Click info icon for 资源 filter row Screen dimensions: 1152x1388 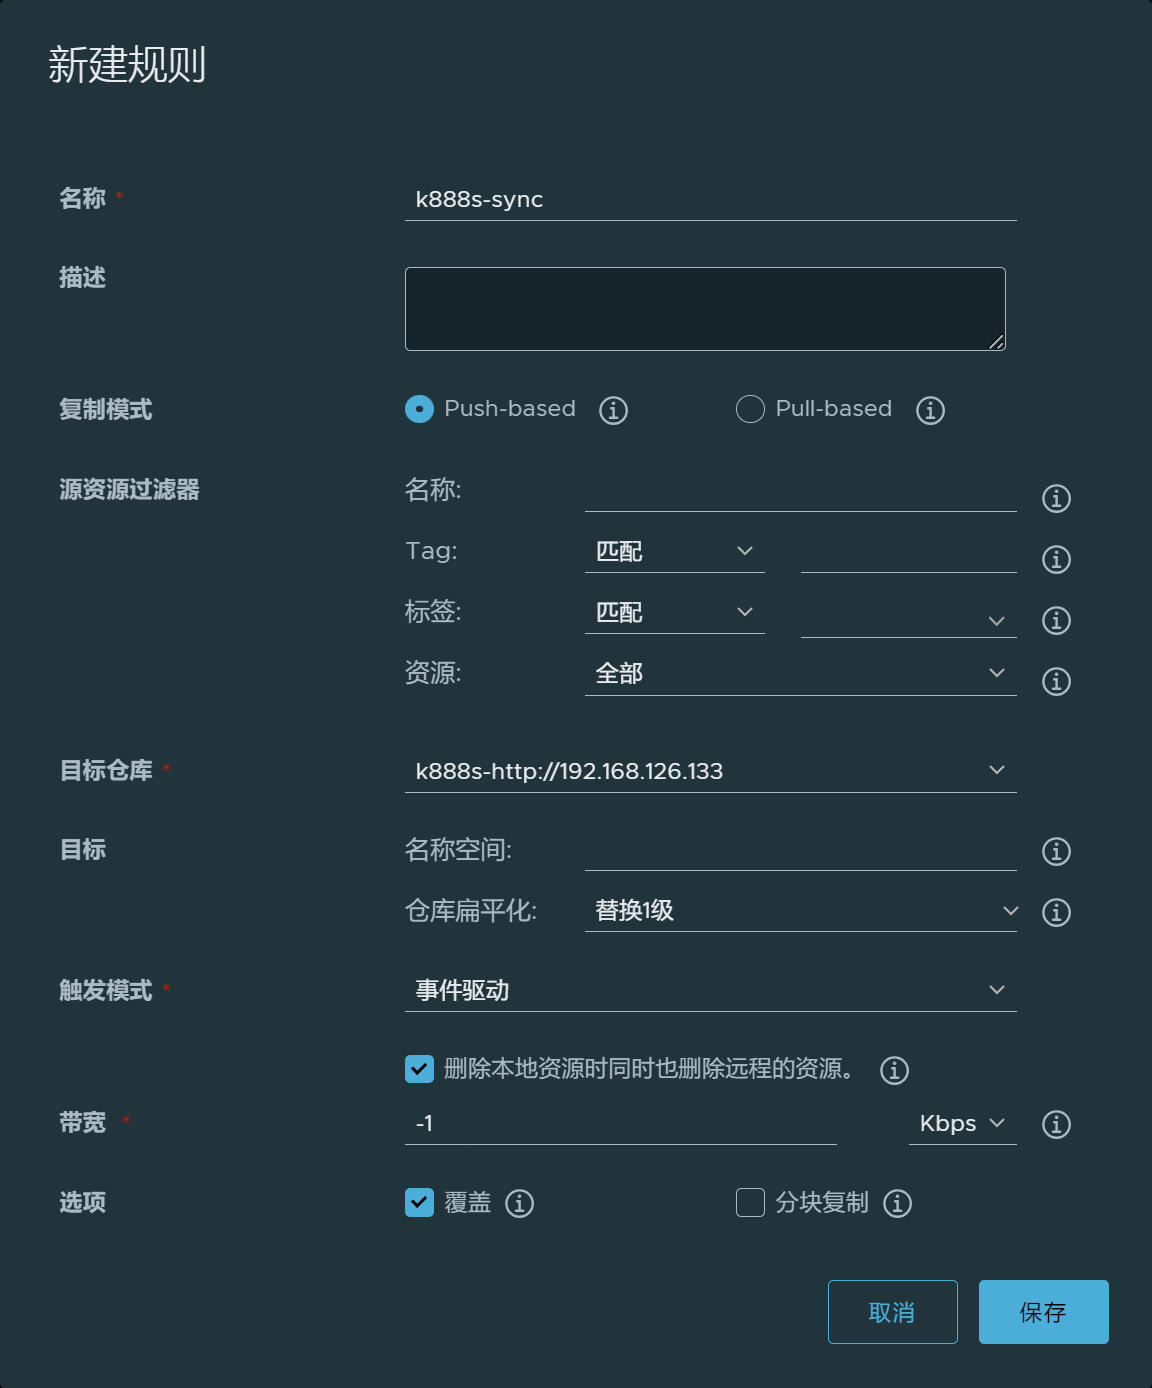point(1056,681)
